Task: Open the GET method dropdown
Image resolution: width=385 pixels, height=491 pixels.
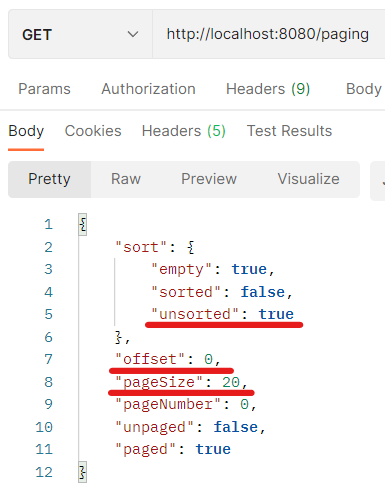Action: pyautogui.click(x=80, y=34)
